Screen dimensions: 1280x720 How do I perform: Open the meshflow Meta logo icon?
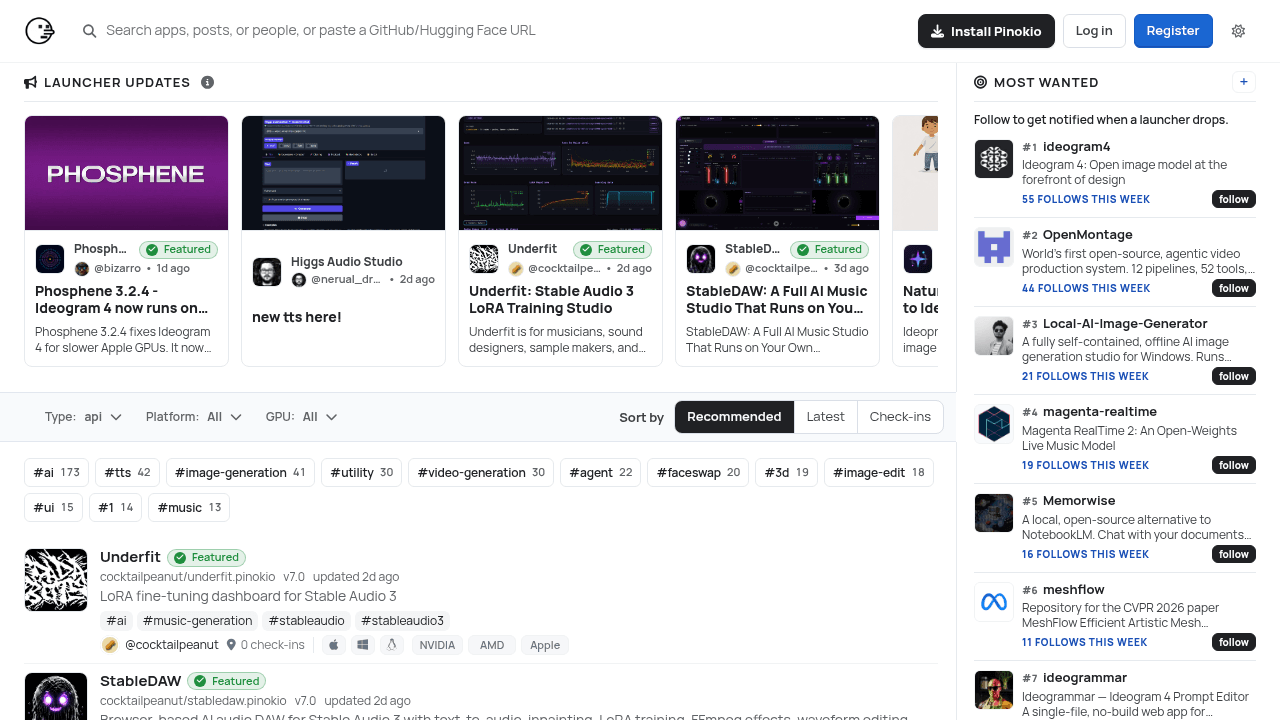coord(994,602)
